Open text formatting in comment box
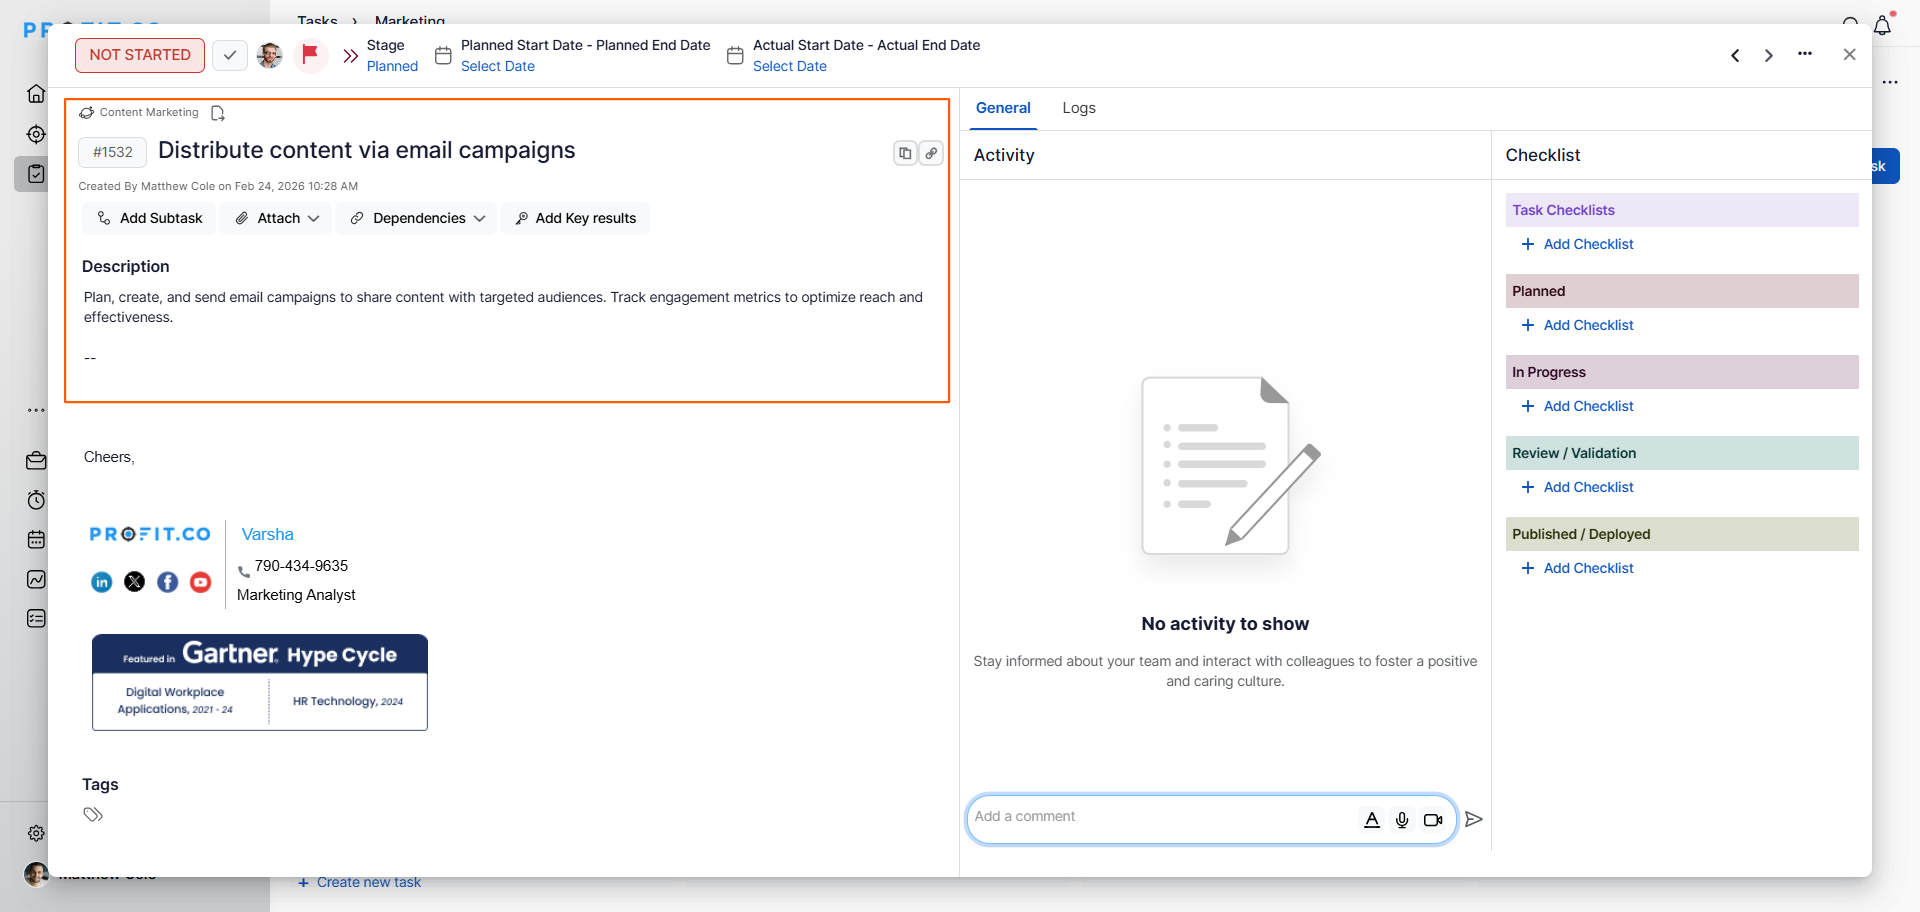 coord(1372,820)
